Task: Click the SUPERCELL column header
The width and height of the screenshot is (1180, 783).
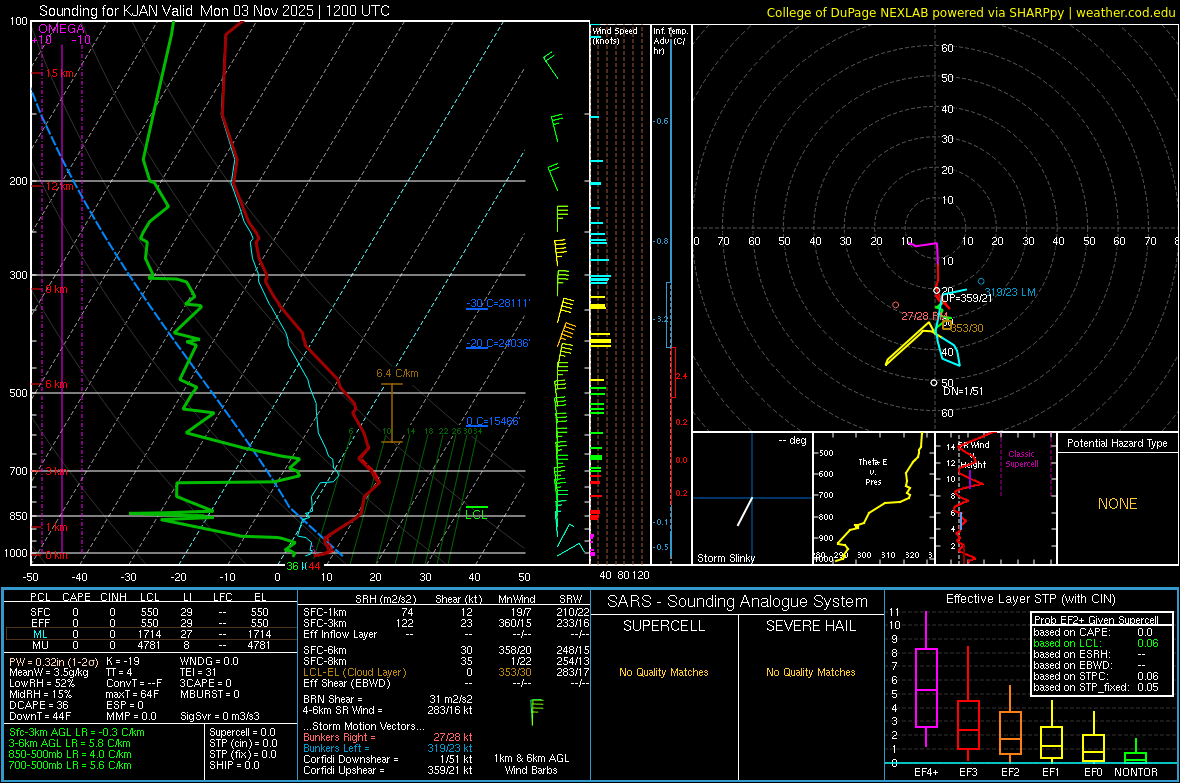Action: (664, 626)
